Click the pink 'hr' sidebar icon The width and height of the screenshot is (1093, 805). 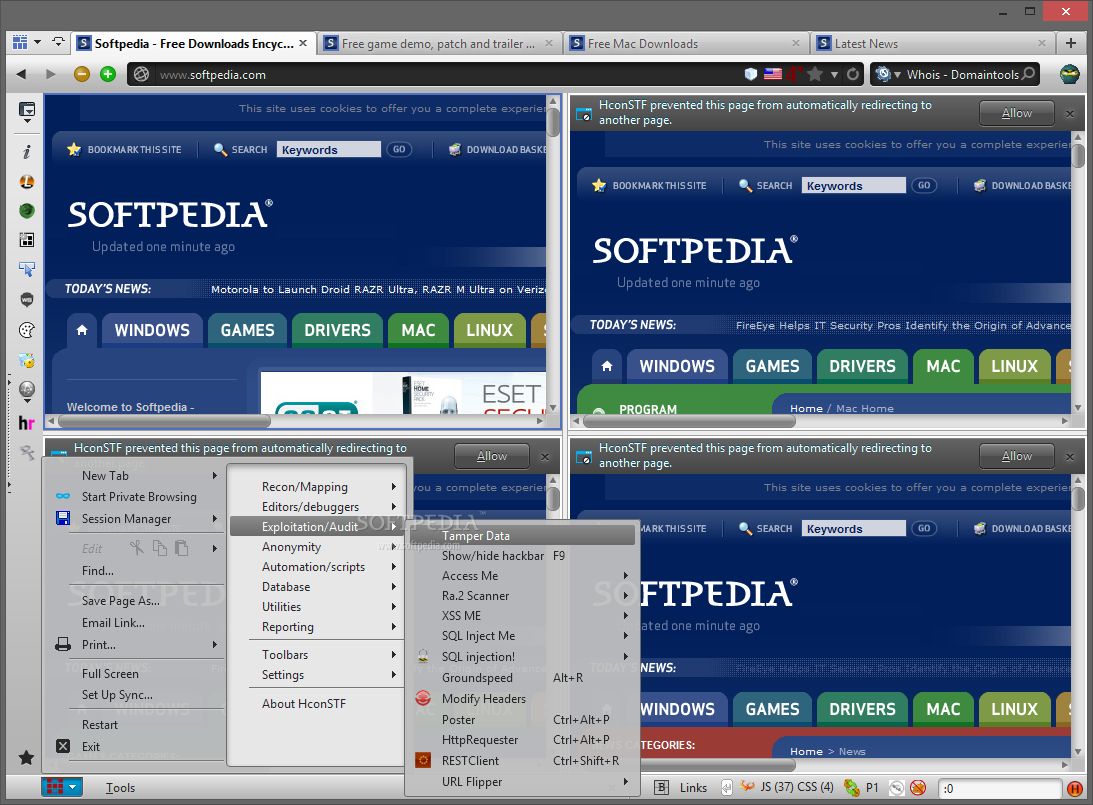click(26, 422)
